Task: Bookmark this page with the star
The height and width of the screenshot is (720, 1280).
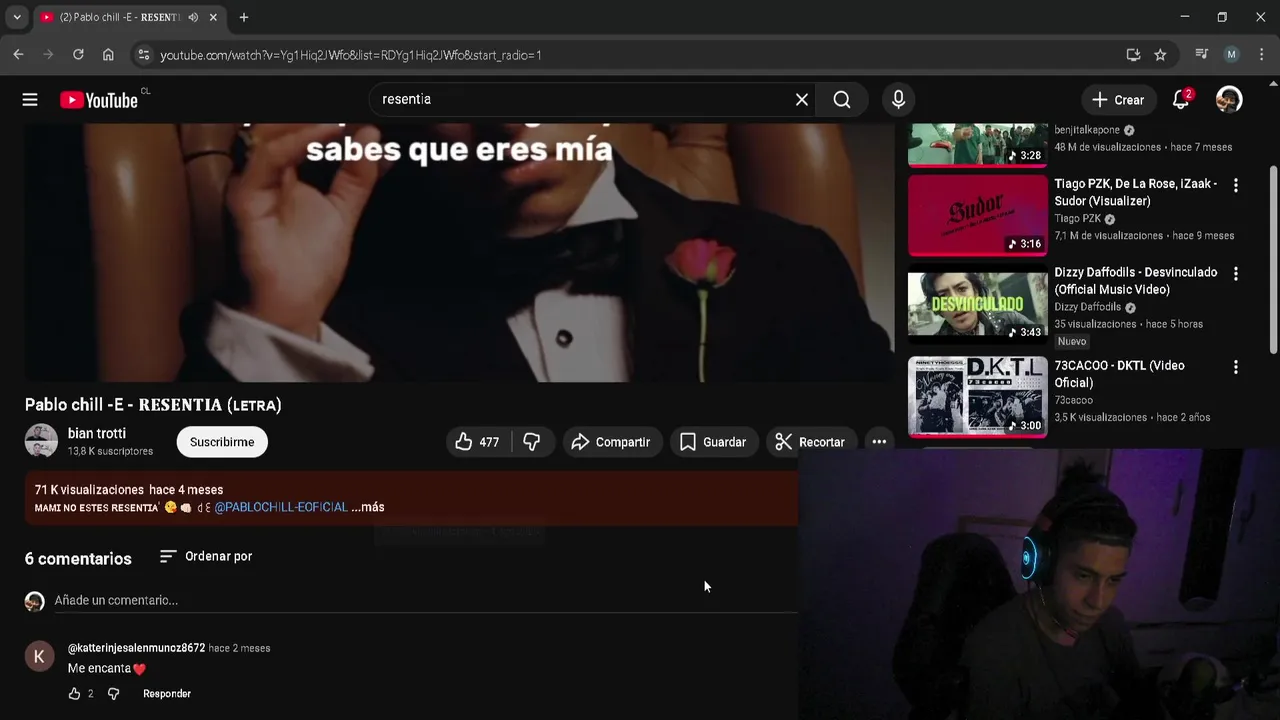Action: pyautogui.click(x=1160, y=55)
